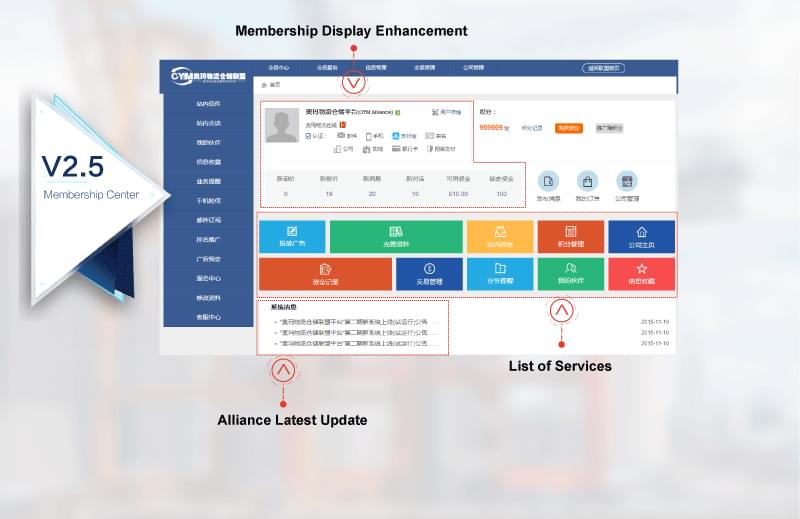Click the stat value 20
The width and height of the screenshot is (800, 519).
pos(372,194)
